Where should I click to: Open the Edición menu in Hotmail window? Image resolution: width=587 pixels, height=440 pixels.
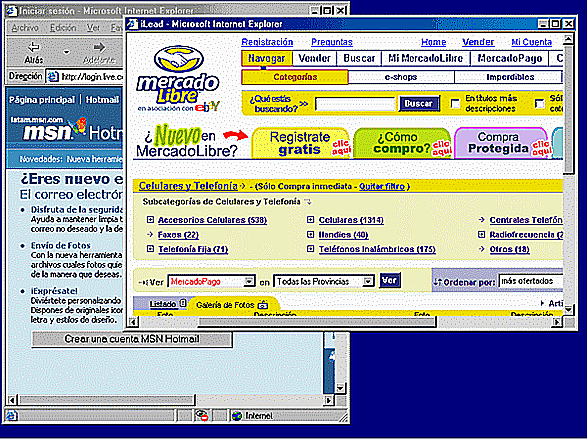coord(63,28)
